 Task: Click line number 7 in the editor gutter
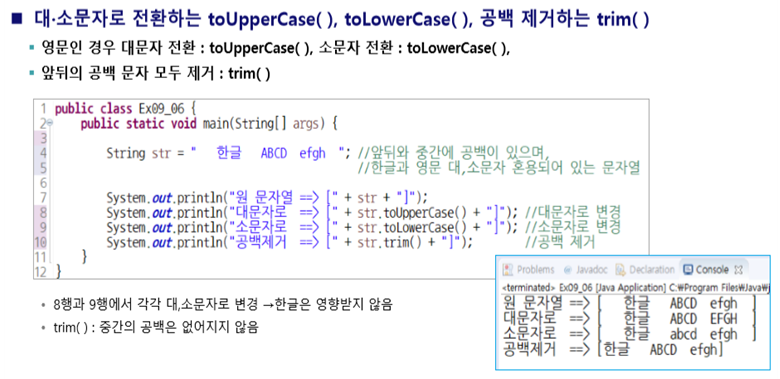point(43,197)
